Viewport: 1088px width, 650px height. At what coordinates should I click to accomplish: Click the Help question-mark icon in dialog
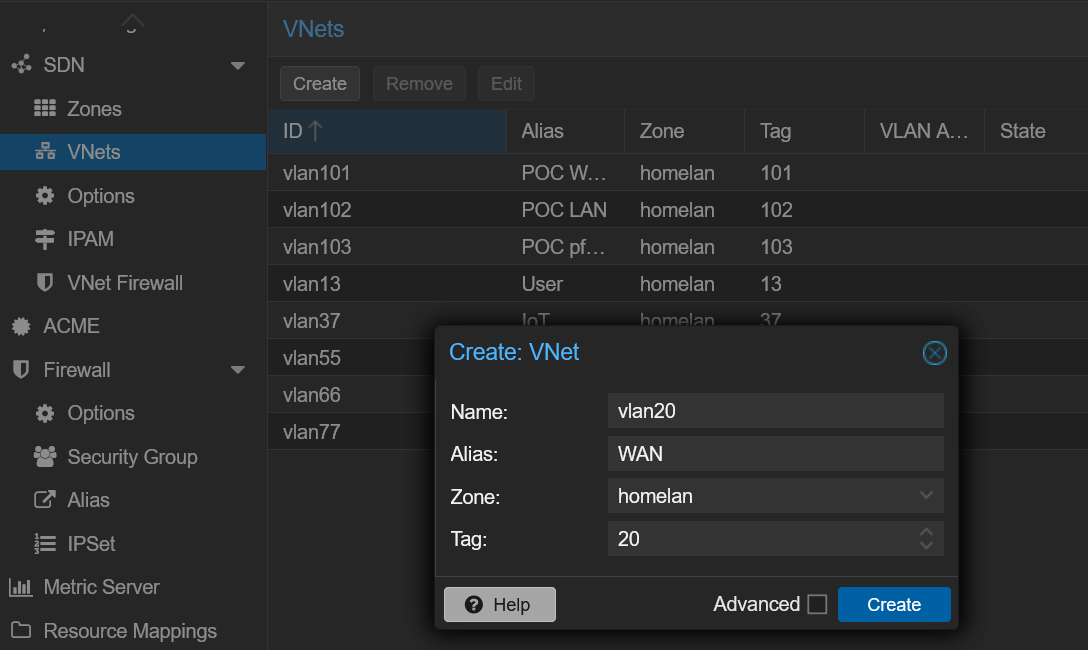[x=473, y=604]
